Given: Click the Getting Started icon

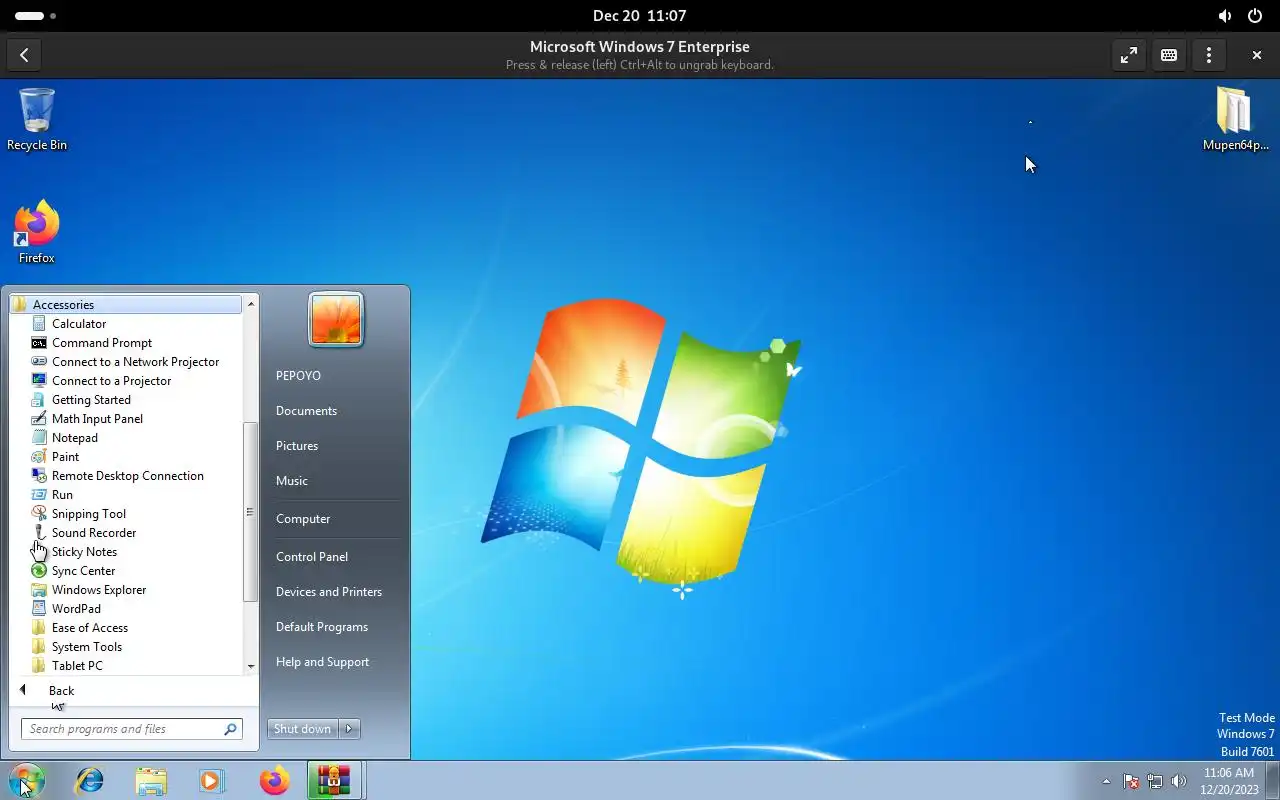Looking at the screenshot, I should tap(39, 400).
